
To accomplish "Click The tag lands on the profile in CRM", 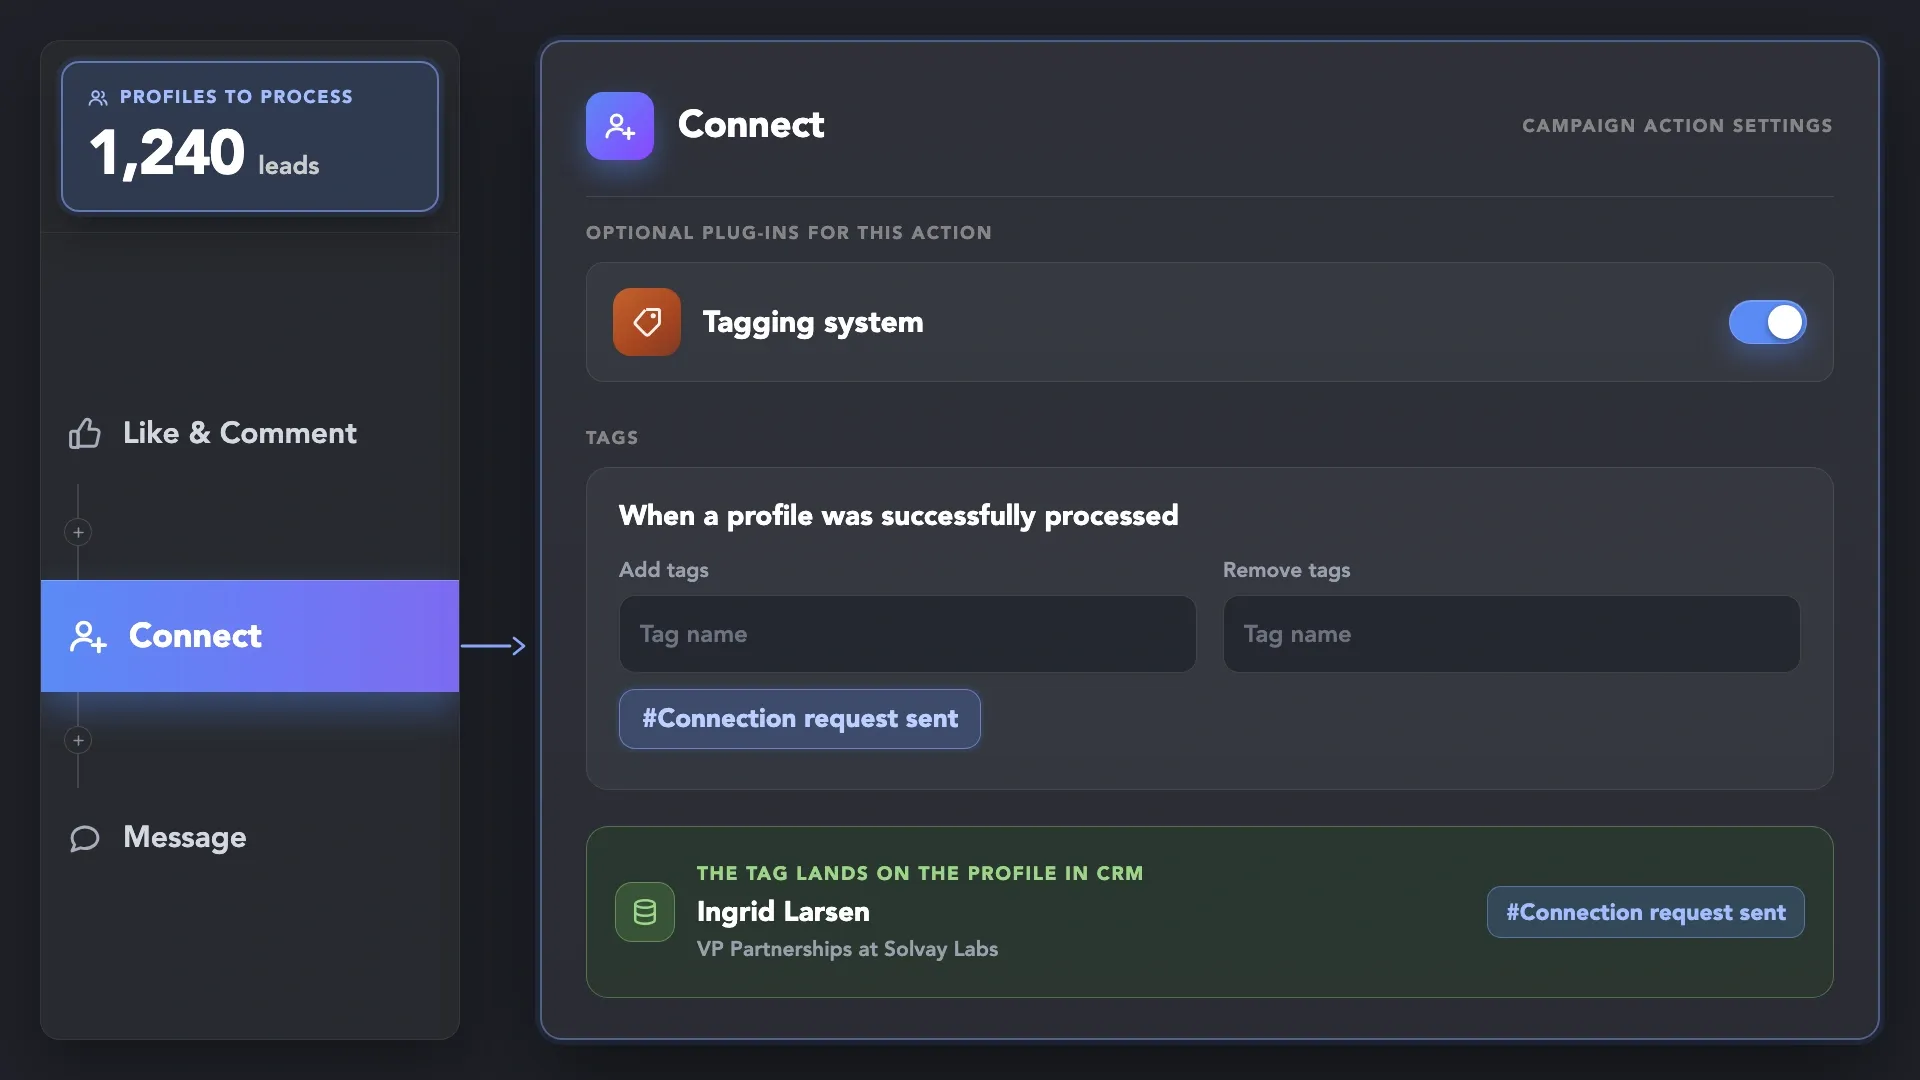I will (x=919, y=873).
